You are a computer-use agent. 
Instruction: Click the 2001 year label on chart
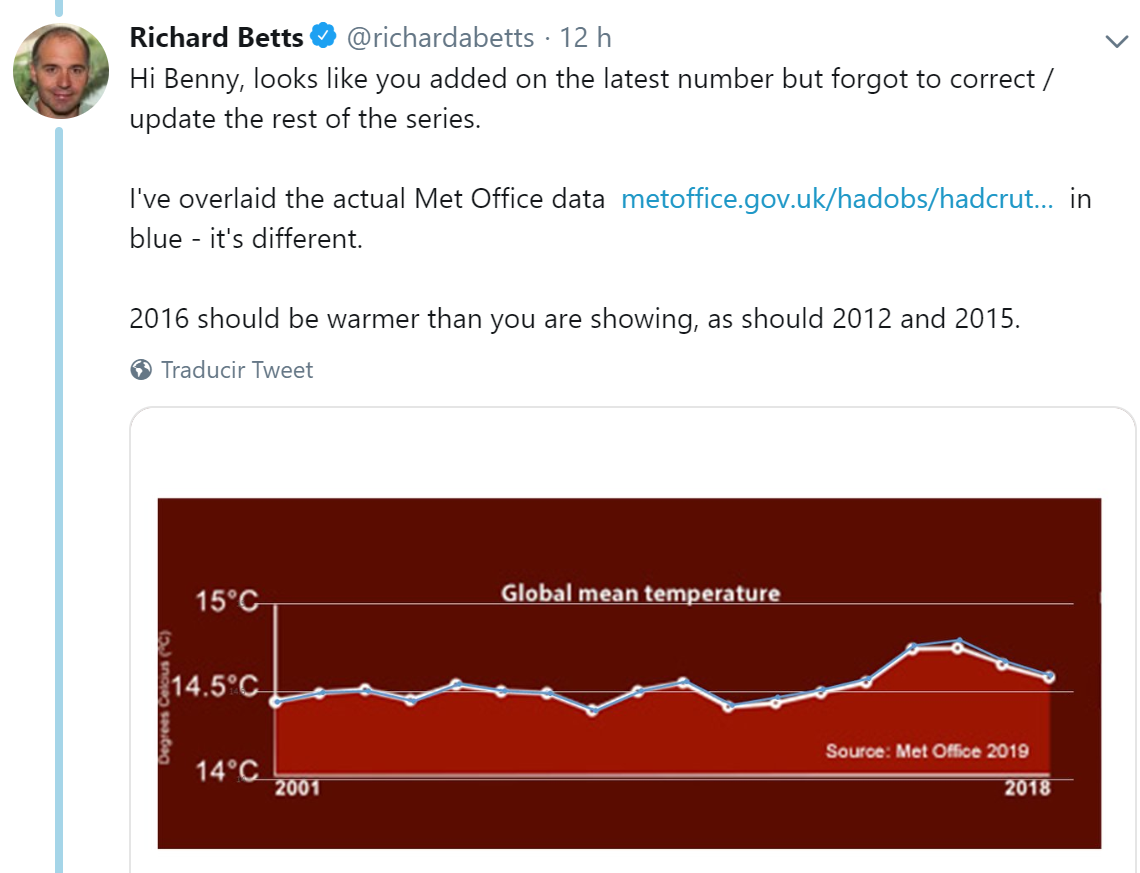pos(298,789)
